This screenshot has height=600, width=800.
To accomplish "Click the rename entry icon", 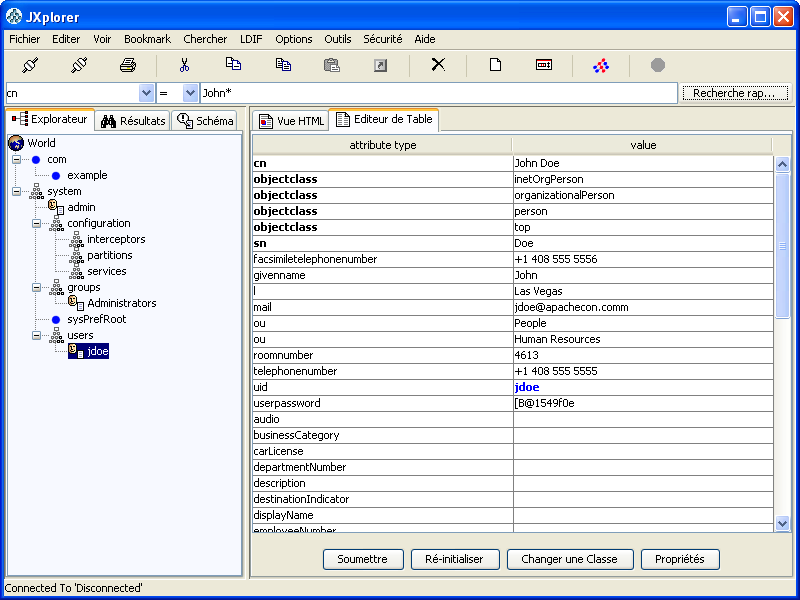I will click(544, 65).
